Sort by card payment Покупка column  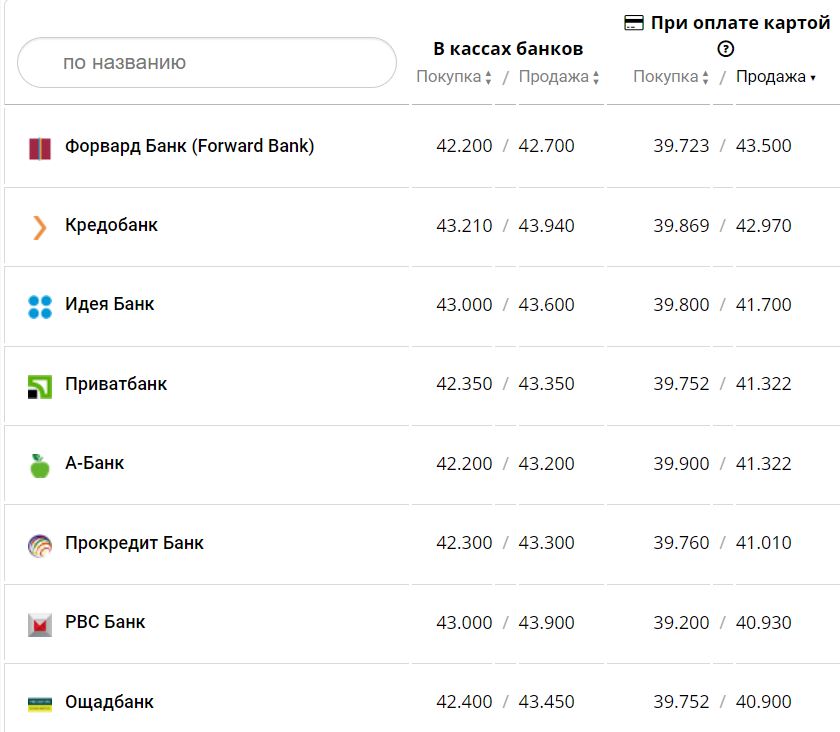click(x=671, y=77)
